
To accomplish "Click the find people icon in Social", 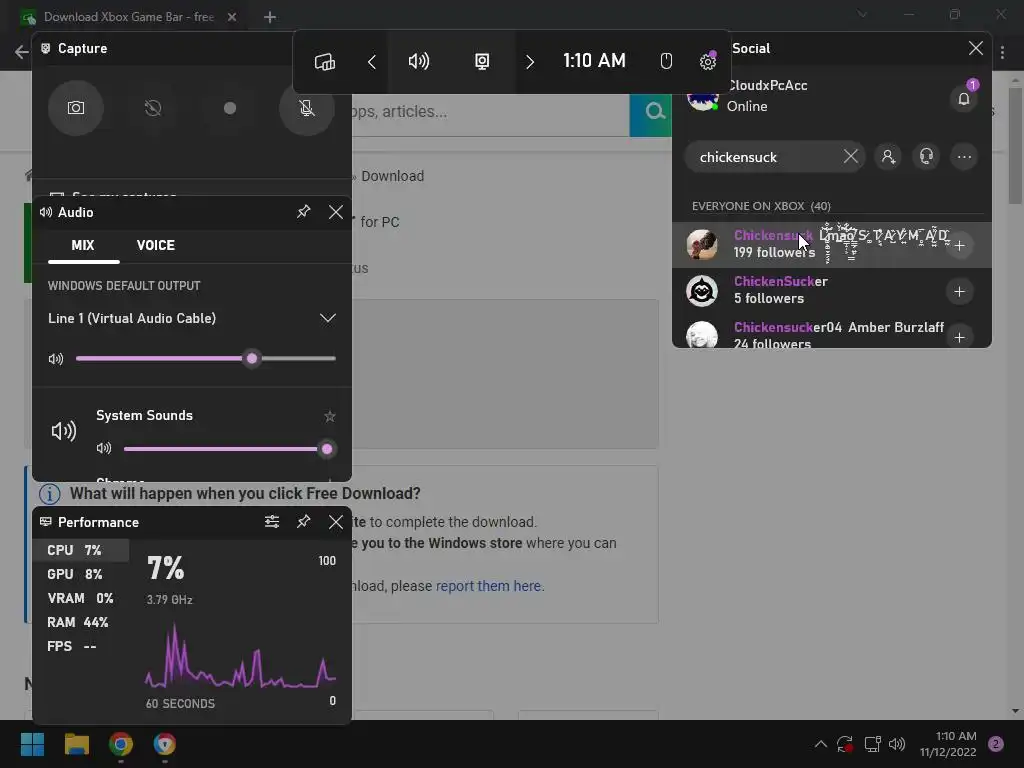I will tap(888, 157).
